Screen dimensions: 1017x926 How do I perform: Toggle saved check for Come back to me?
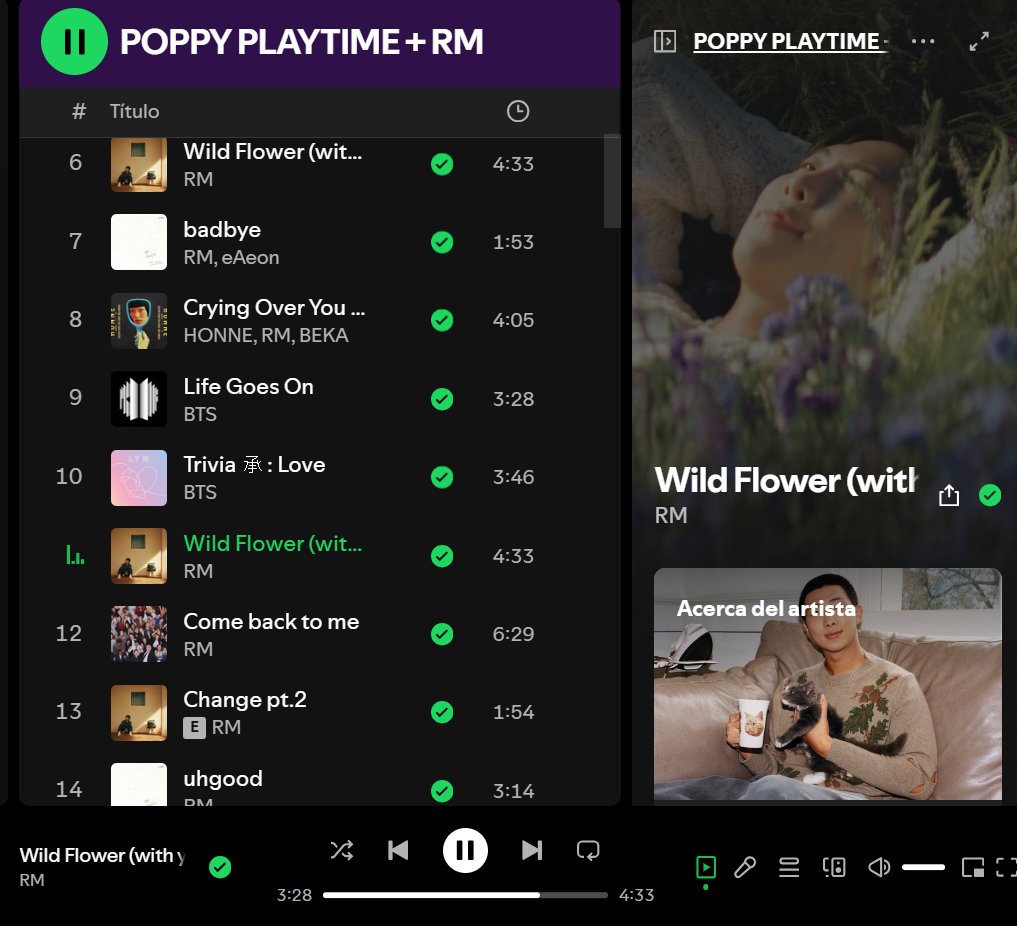pos(442,634)
